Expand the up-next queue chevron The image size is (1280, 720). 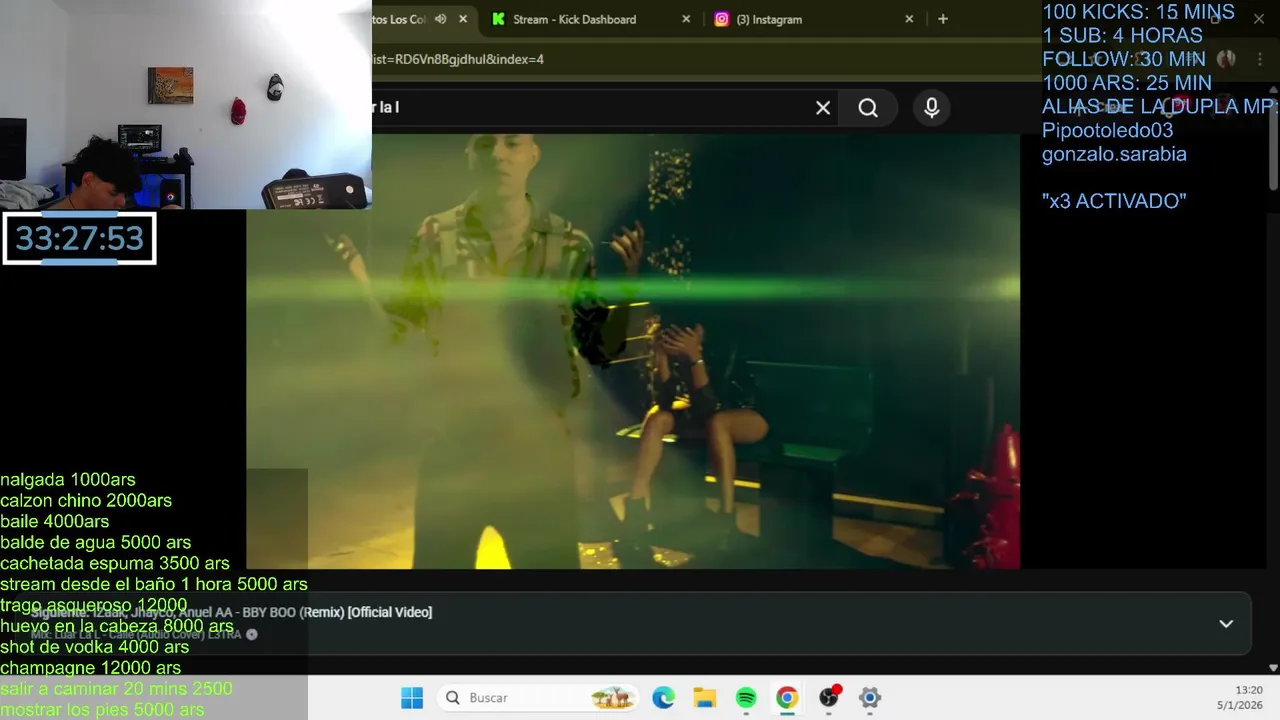coord(1226,624)
